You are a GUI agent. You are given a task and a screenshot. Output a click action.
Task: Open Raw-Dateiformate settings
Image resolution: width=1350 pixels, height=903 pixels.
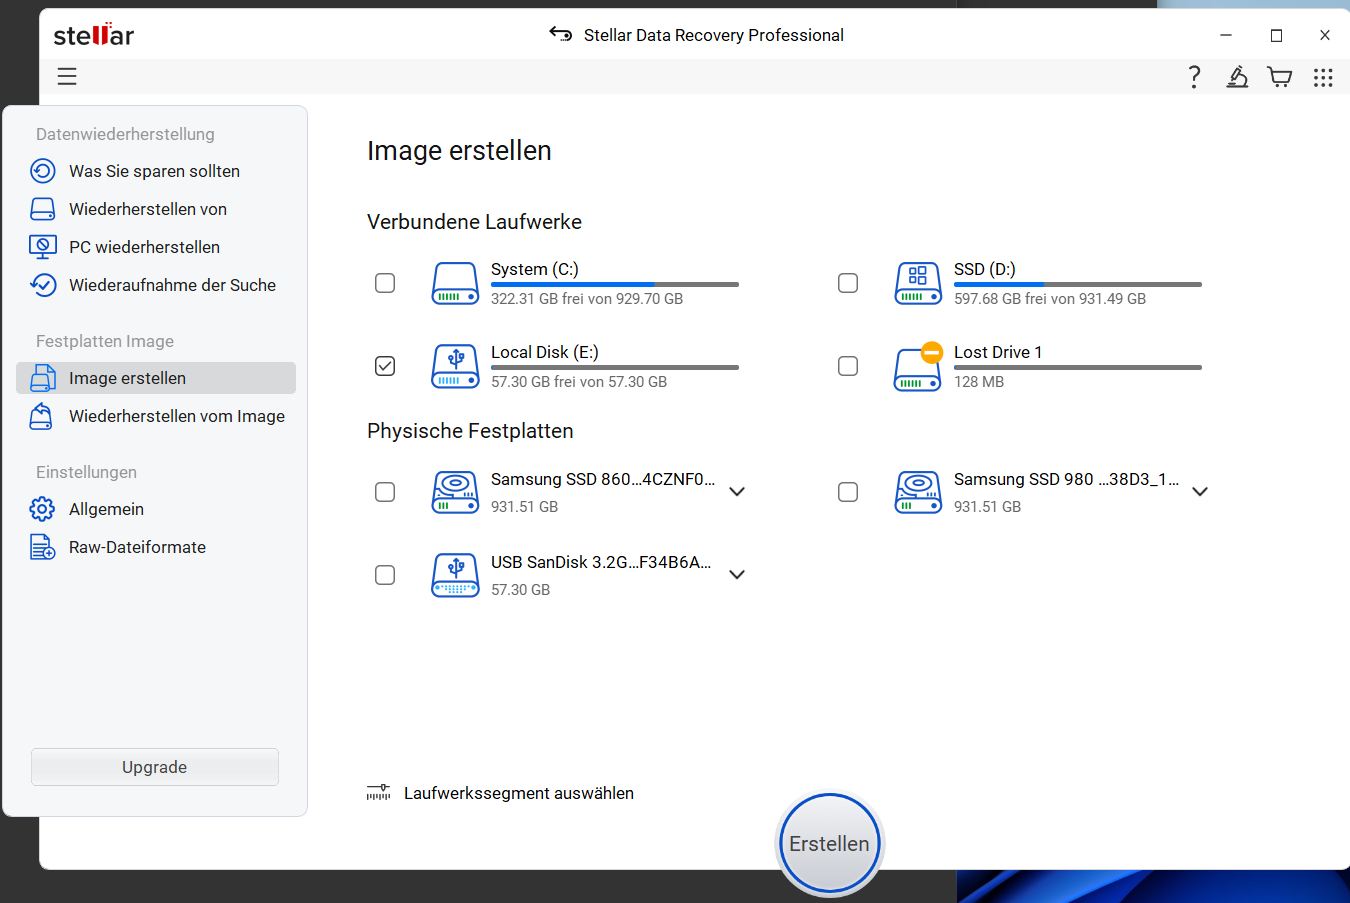156,547
